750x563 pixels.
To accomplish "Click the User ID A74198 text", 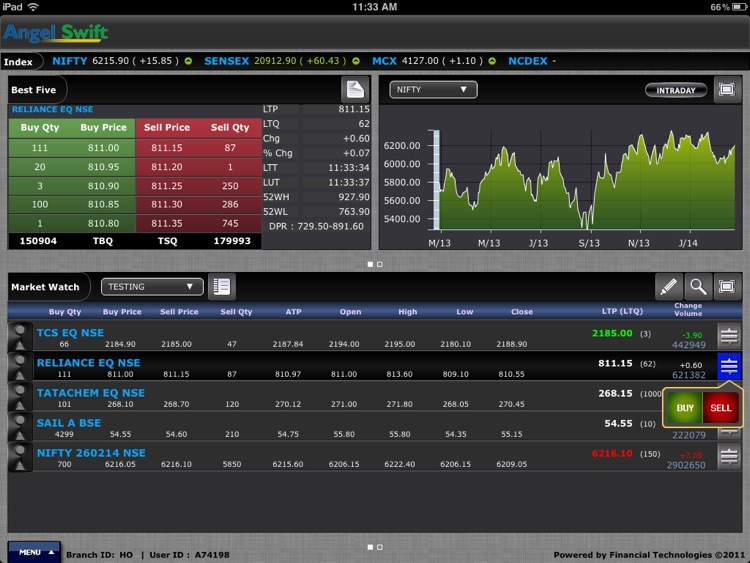I will (189, 555).
